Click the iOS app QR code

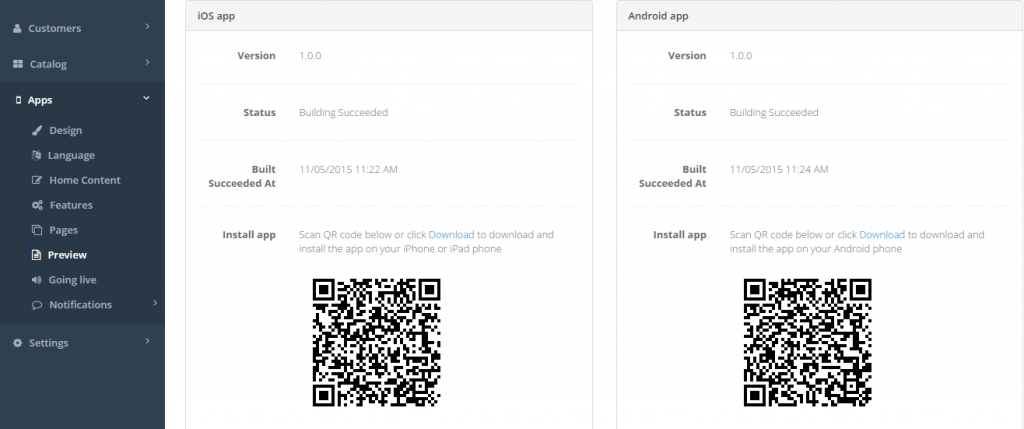tap(377, 343)
